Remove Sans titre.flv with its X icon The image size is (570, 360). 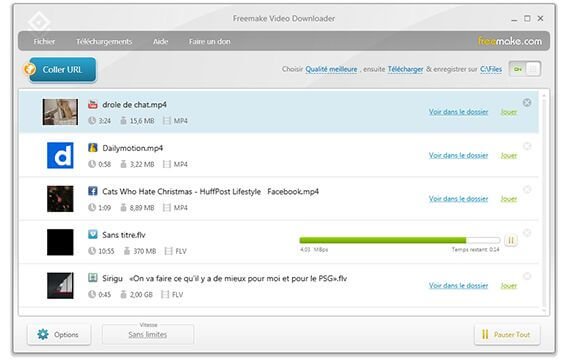point(527,233)
